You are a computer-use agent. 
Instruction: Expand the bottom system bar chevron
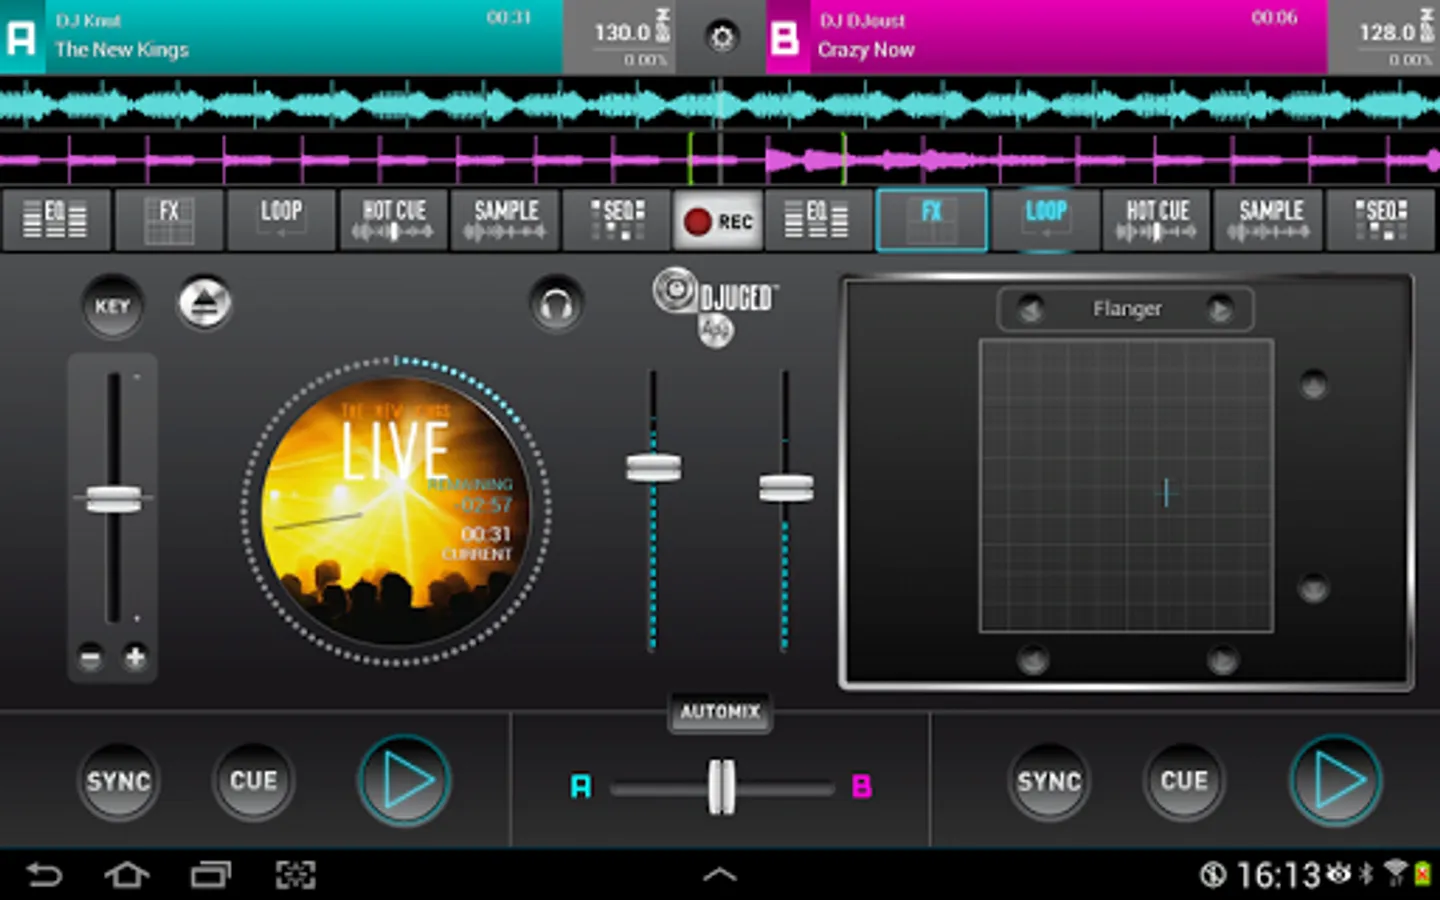tap(720, 875)
